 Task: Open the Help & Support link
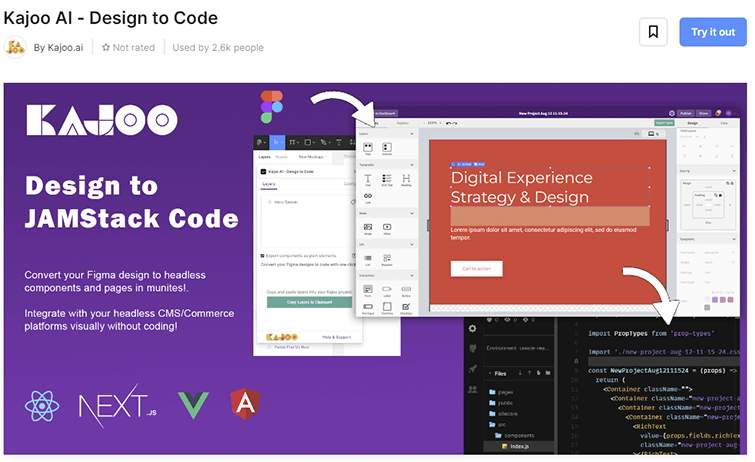pyautogui.click(x=337, y=337)
